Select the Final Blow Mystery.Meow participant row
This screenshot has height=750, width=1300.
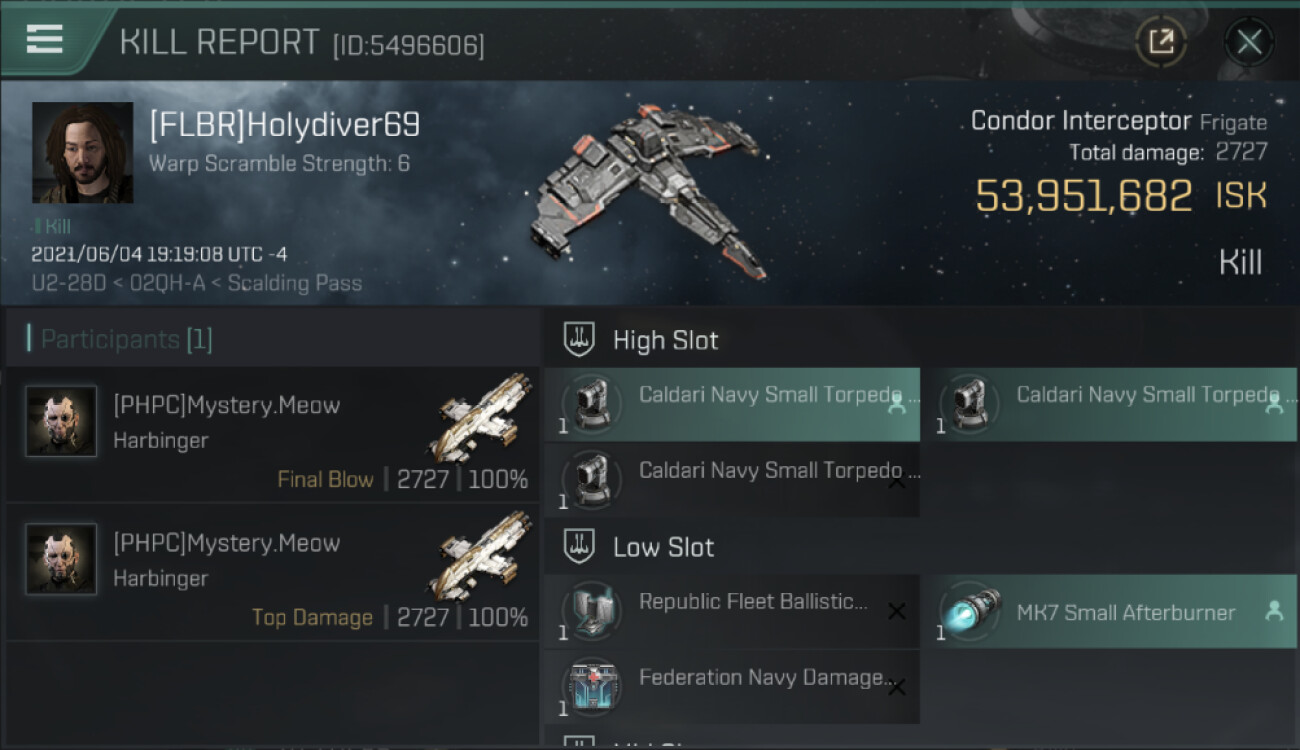tap(272, 435)
